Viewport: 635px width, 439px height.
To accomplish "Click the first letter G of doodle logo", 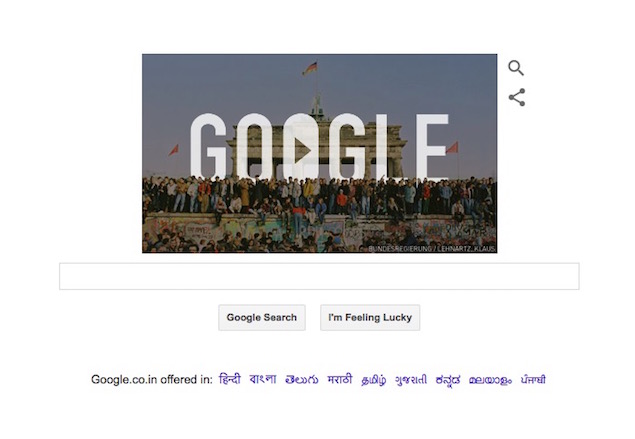I will point(208,147).
